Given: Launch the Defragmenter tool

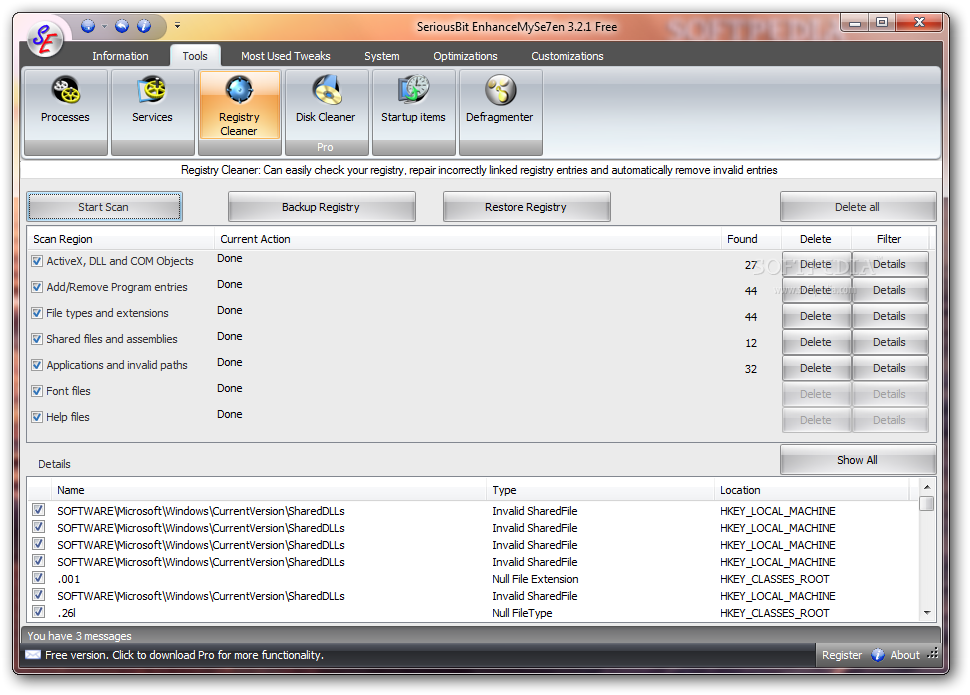Looking at the screenshot, I should pos(500,112).
